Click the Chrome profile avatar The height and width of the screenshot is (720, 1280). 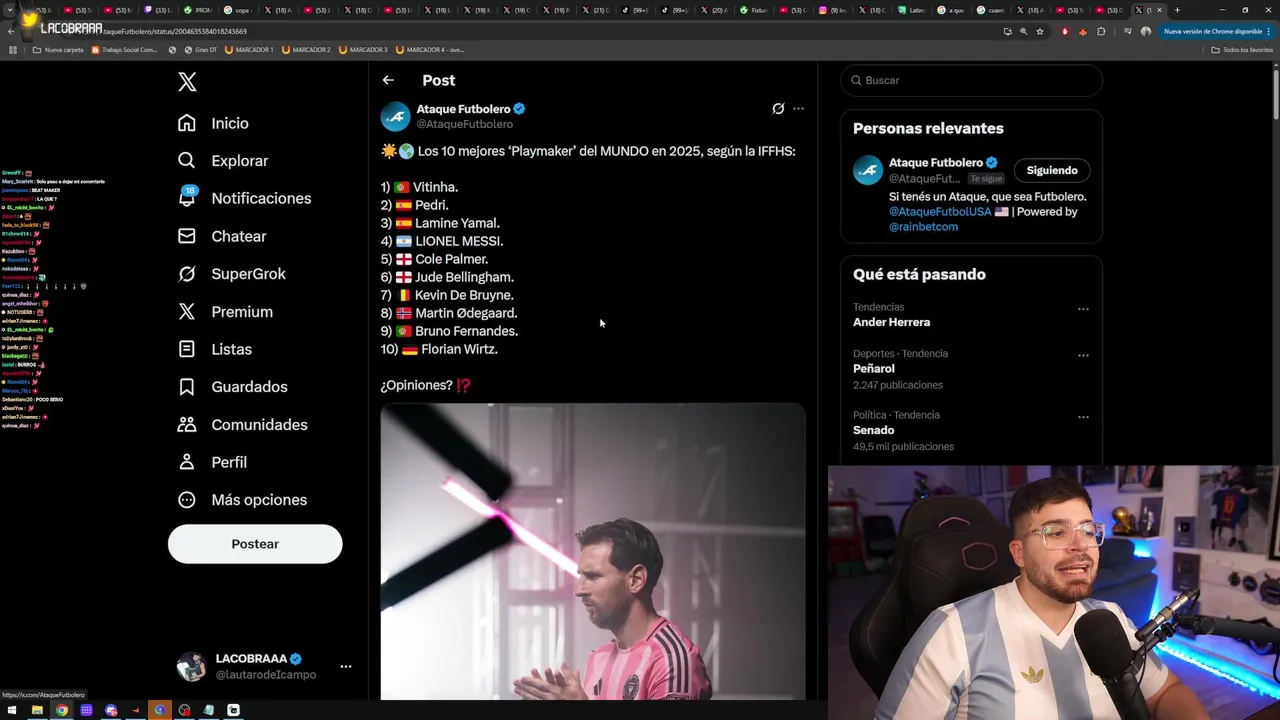(1146, 31)
